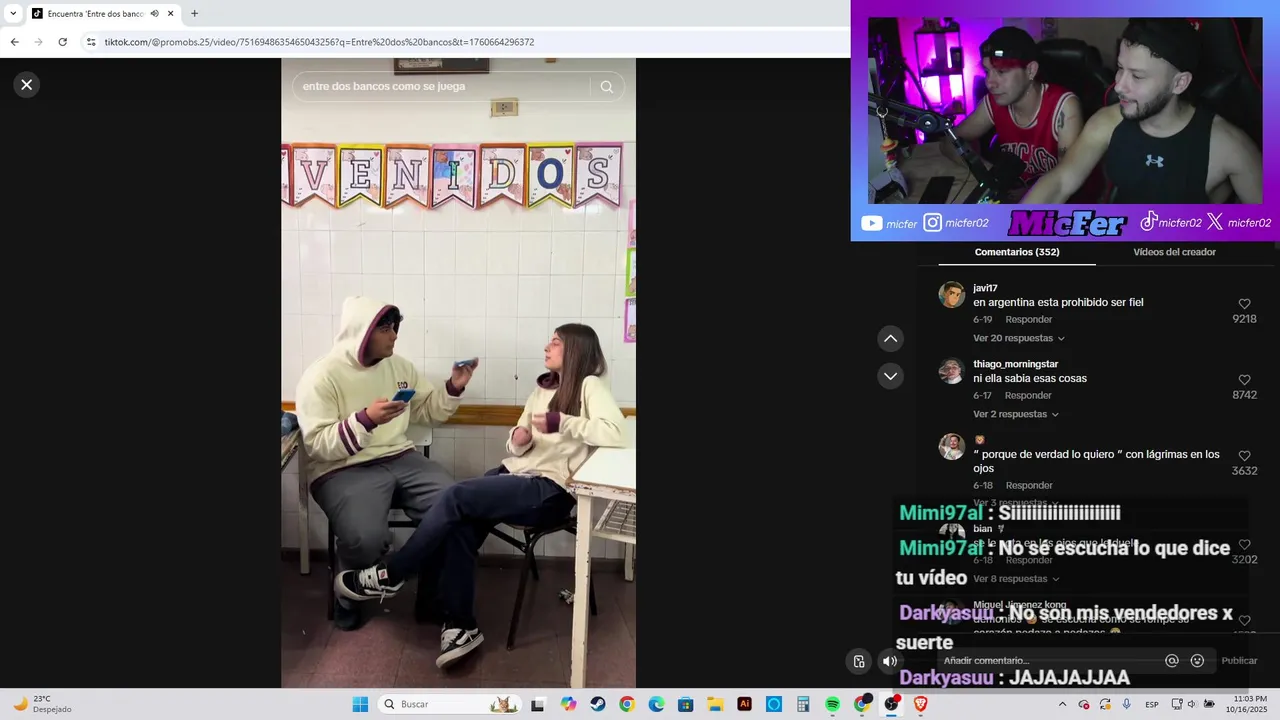Reload the page with the refresh icon
This screenshot has width=1280, height=720.
[x=63, y=42]
